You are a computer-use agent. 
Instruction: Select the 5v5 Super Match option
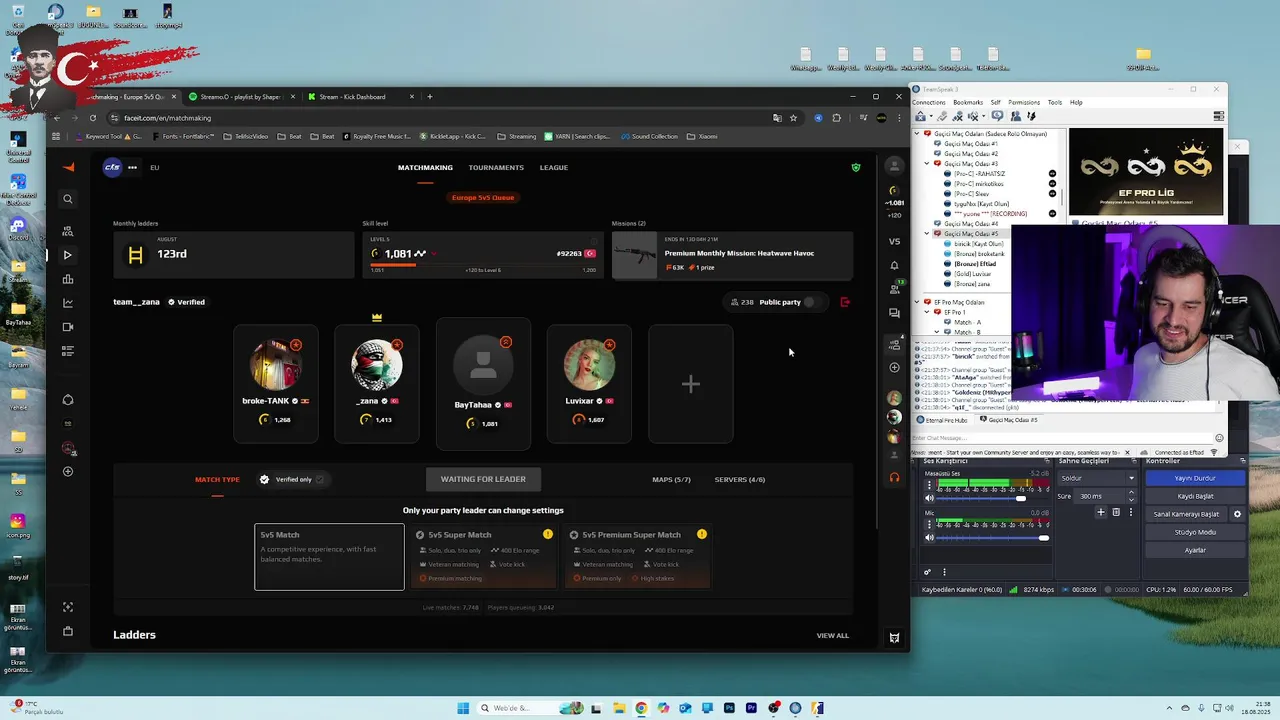pos(485,556)
